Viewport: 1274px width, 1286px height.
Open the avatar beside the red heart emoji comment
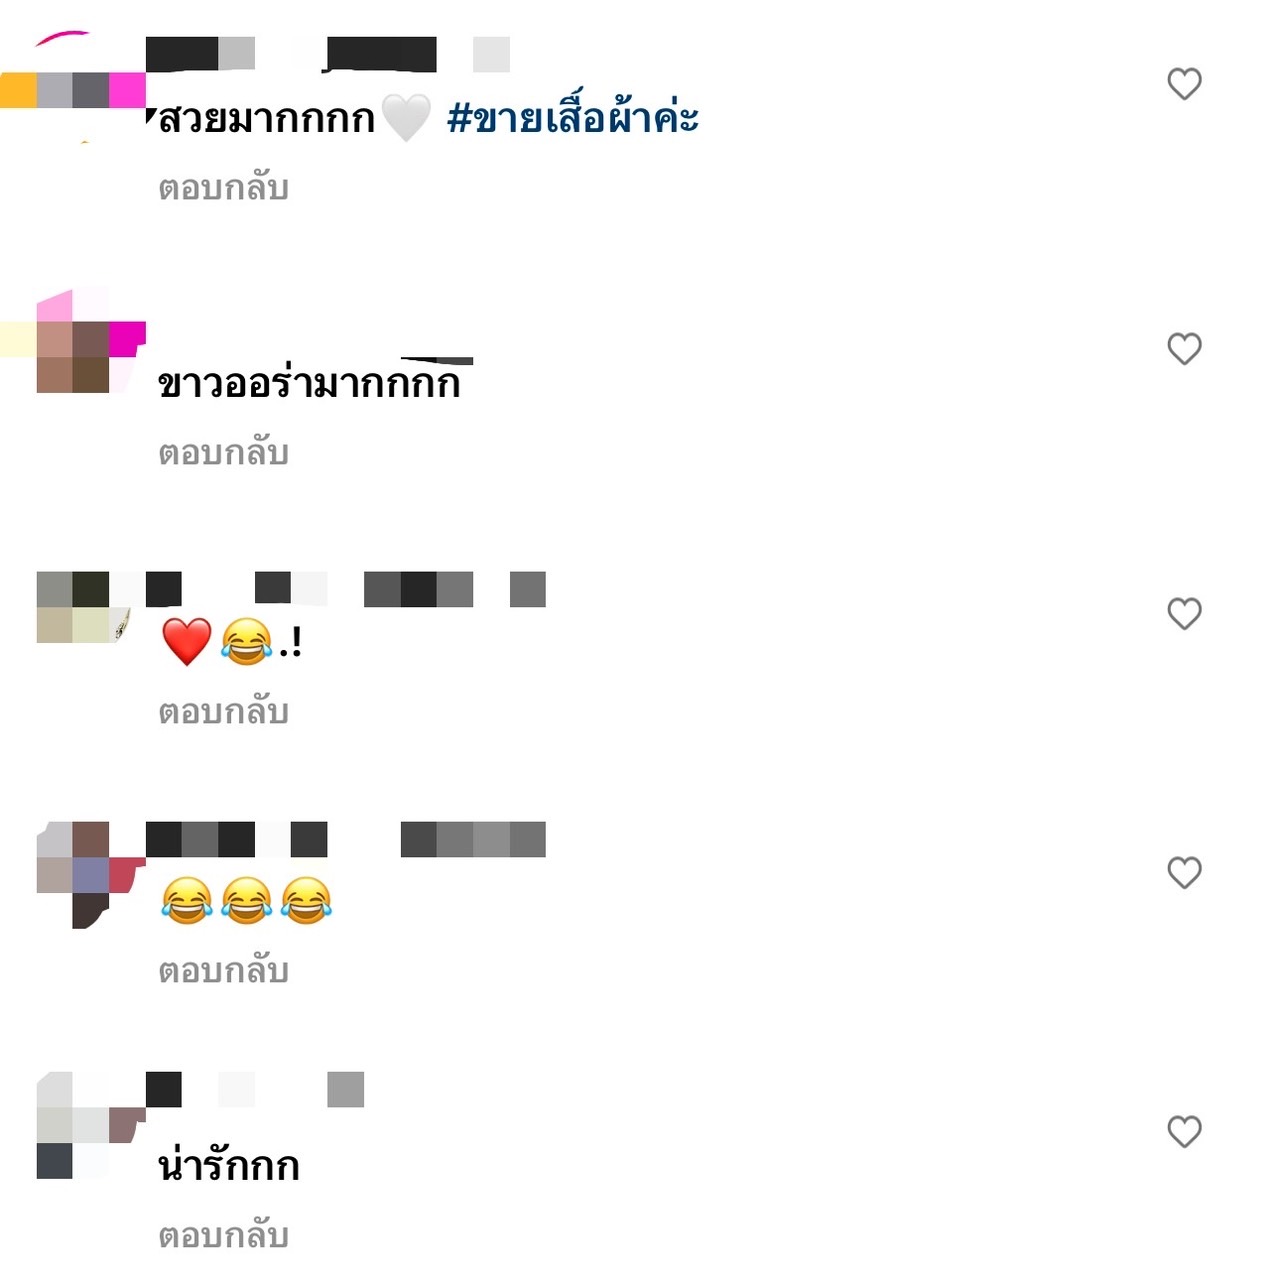(x=84, y=607)
